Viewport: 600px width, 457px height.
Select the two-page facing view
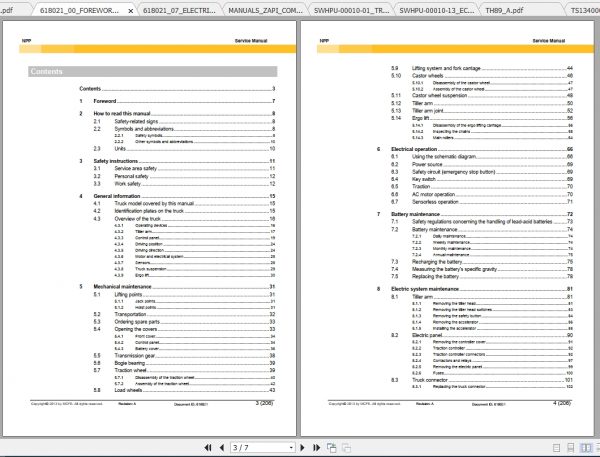pyautogui.click(x=585, y=447)
